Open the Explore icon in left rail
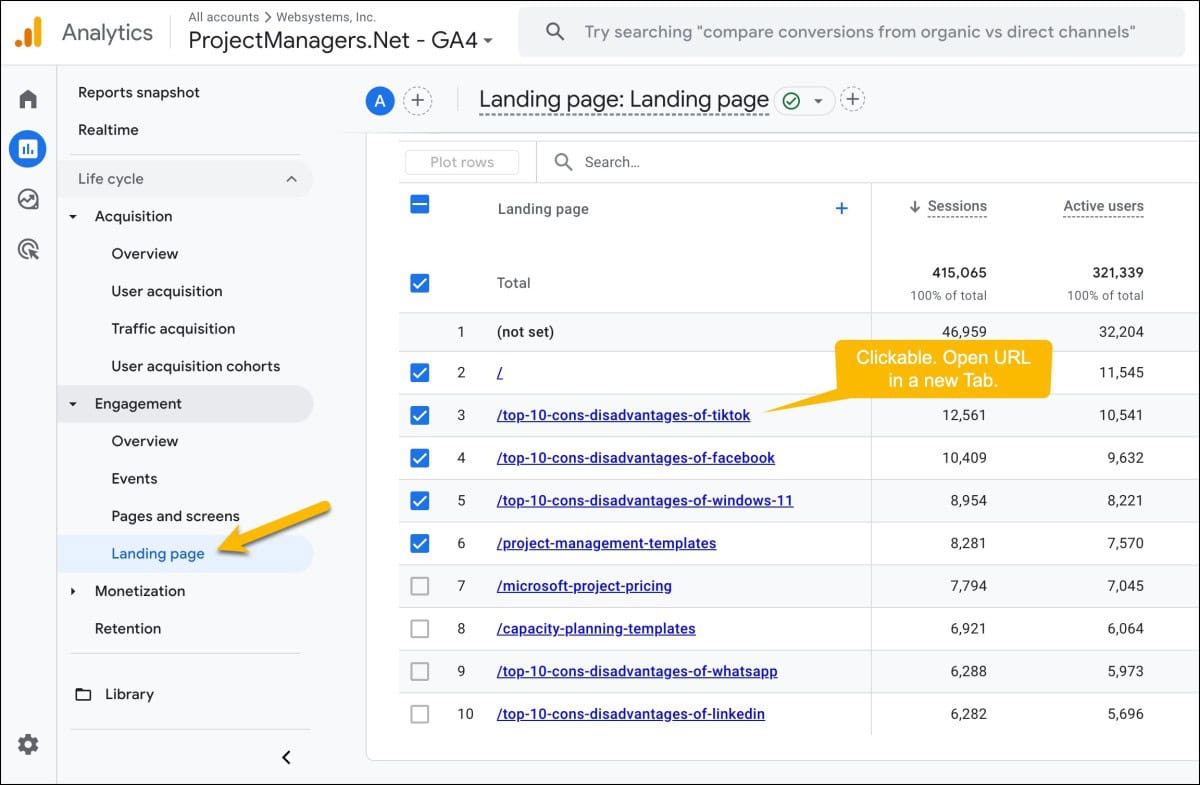Viewport: 1200px width, 785px height. pos(28,199)
